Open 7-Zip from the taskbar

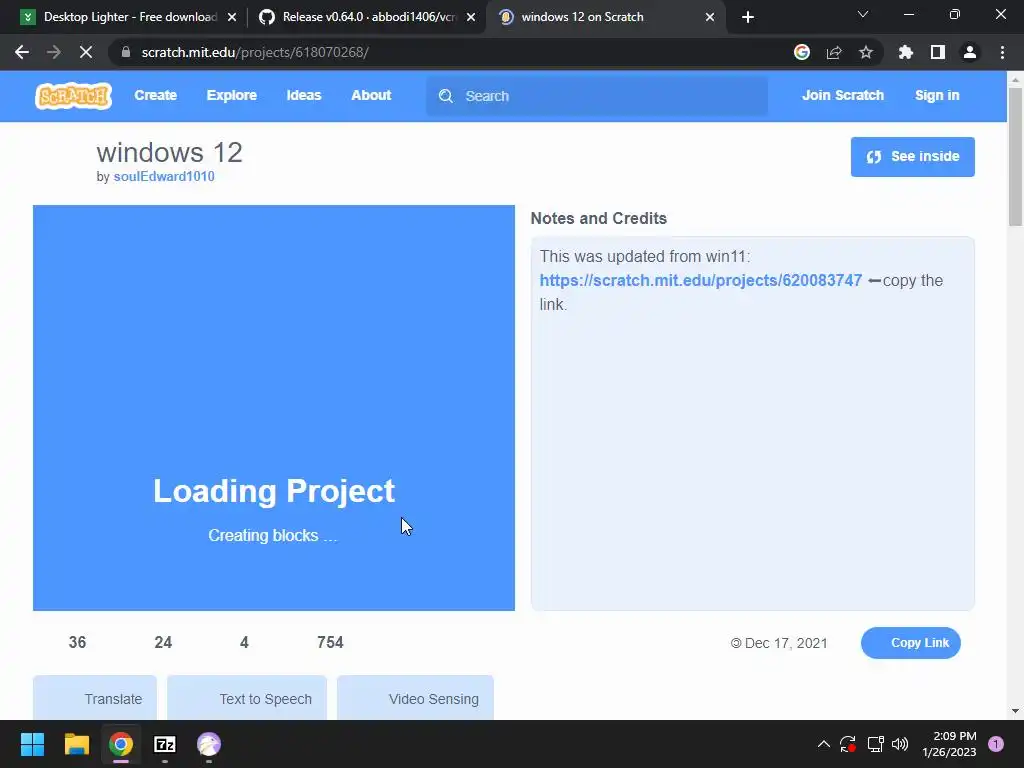[165, 744]
